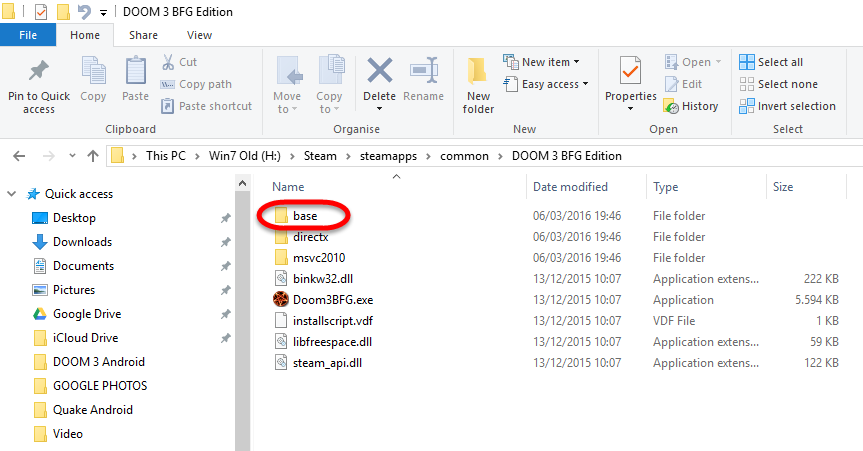863x451 pixels.
Task: Click the Move to icon
Action: click(289, 72)
